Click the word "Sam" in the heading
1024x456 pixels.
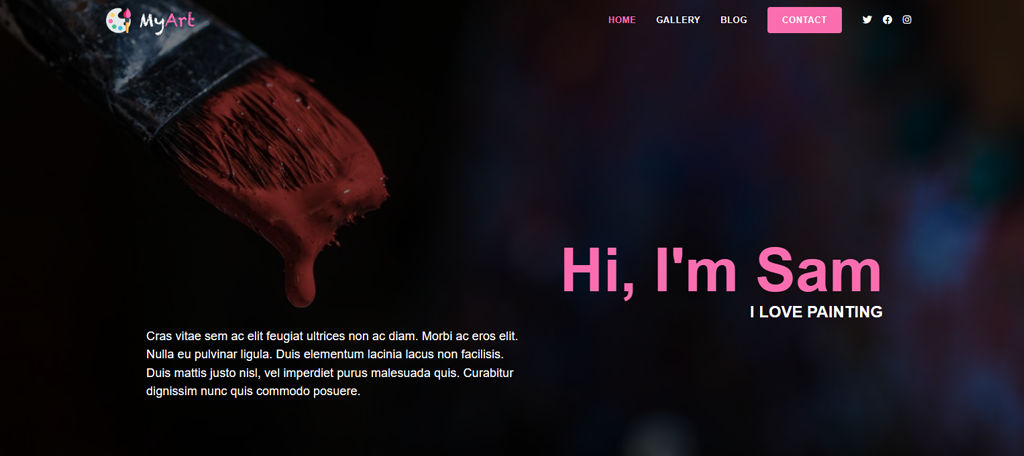pos(819,270)
